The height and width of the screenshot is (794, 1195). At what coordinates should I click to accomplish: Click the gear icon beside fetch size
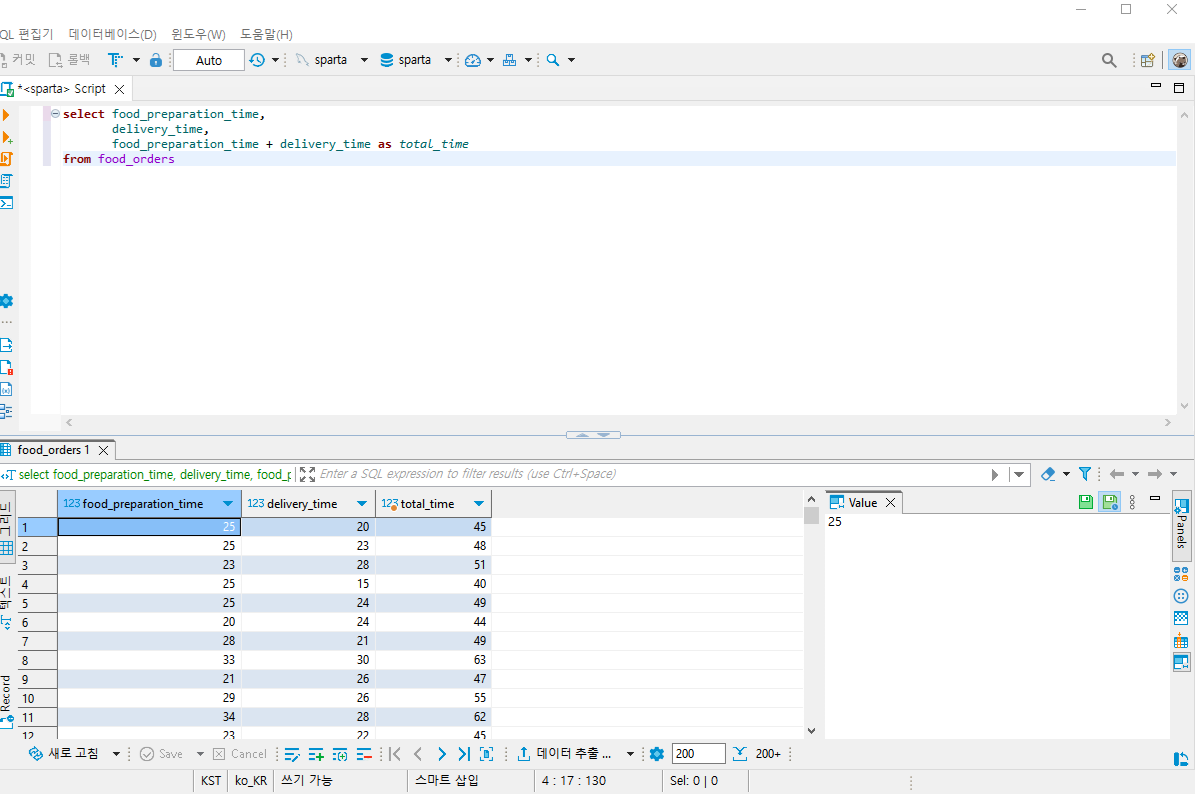coord(657,754)
